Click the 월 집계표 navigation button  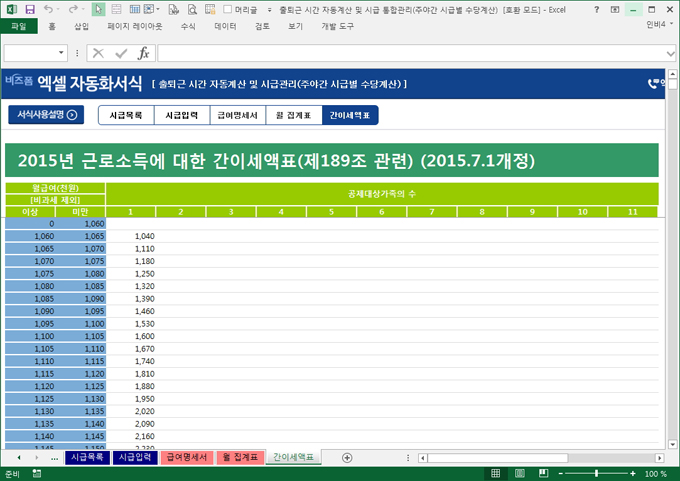(293, 116)
